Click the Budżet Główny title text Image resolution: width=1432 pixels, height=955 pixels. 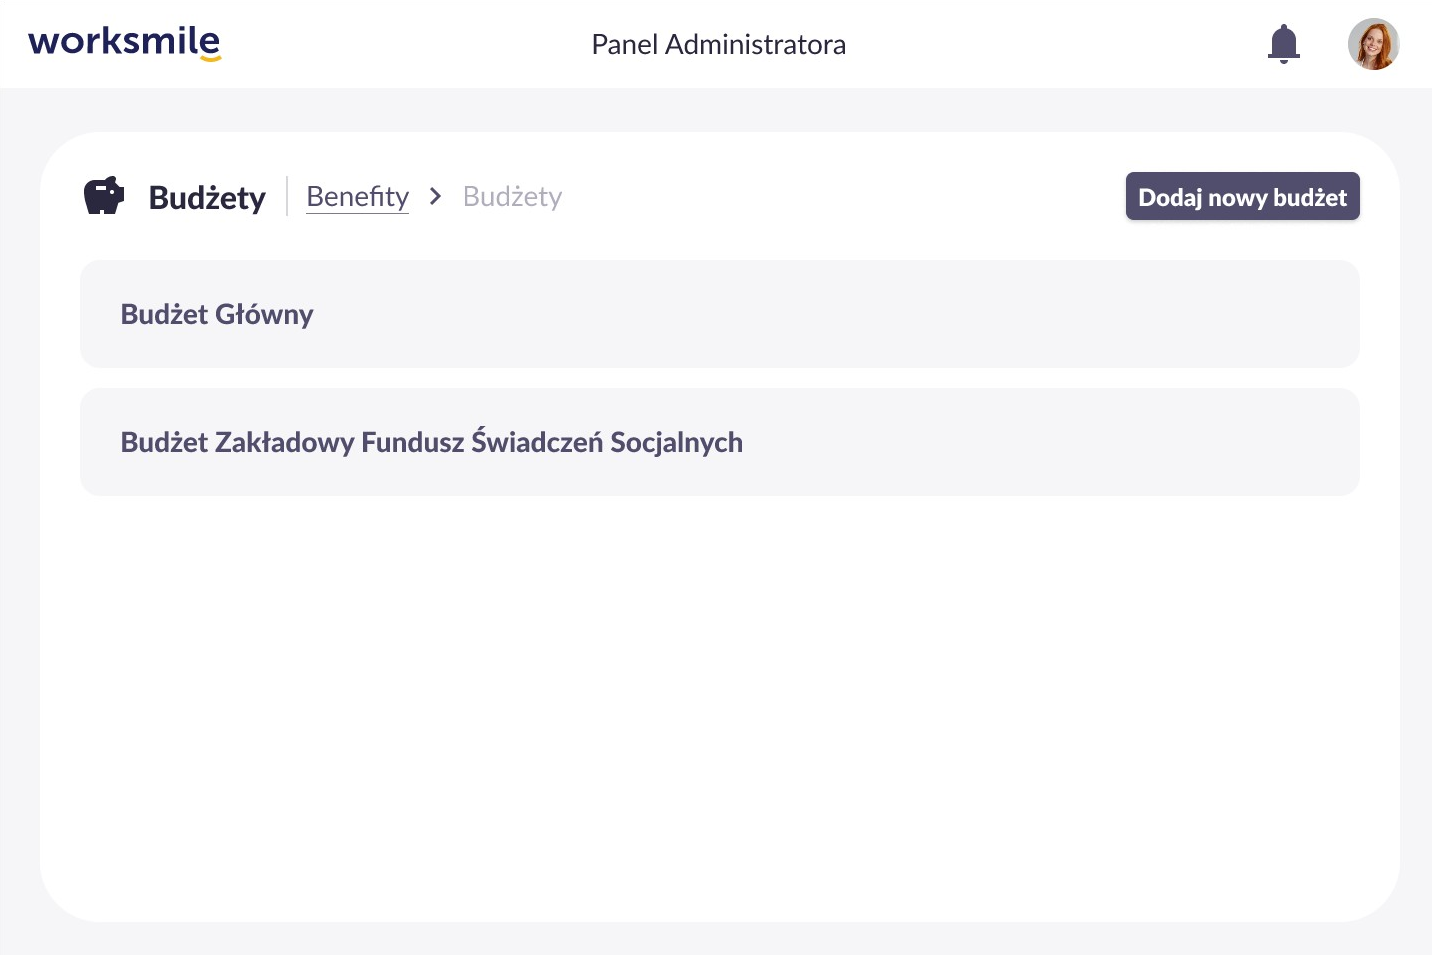click(x=217, y=314)
